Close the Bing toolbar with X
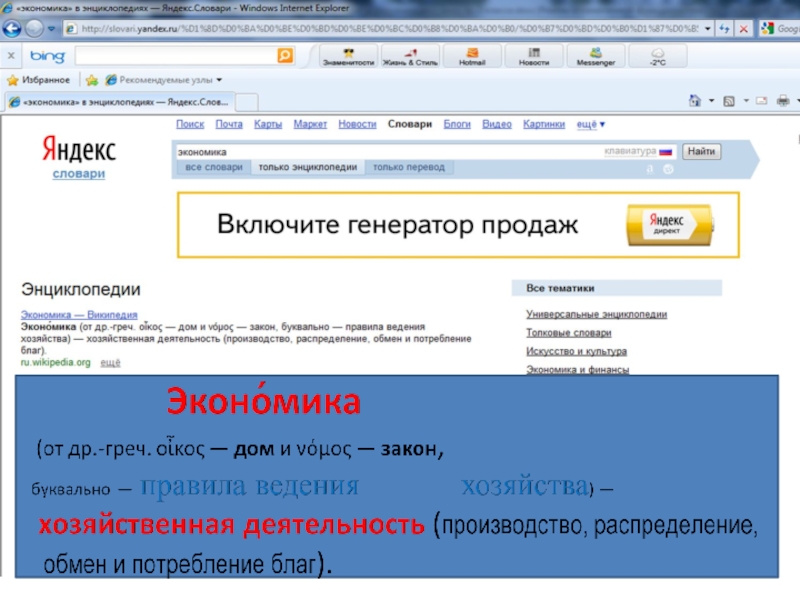 tap(11, 56)
